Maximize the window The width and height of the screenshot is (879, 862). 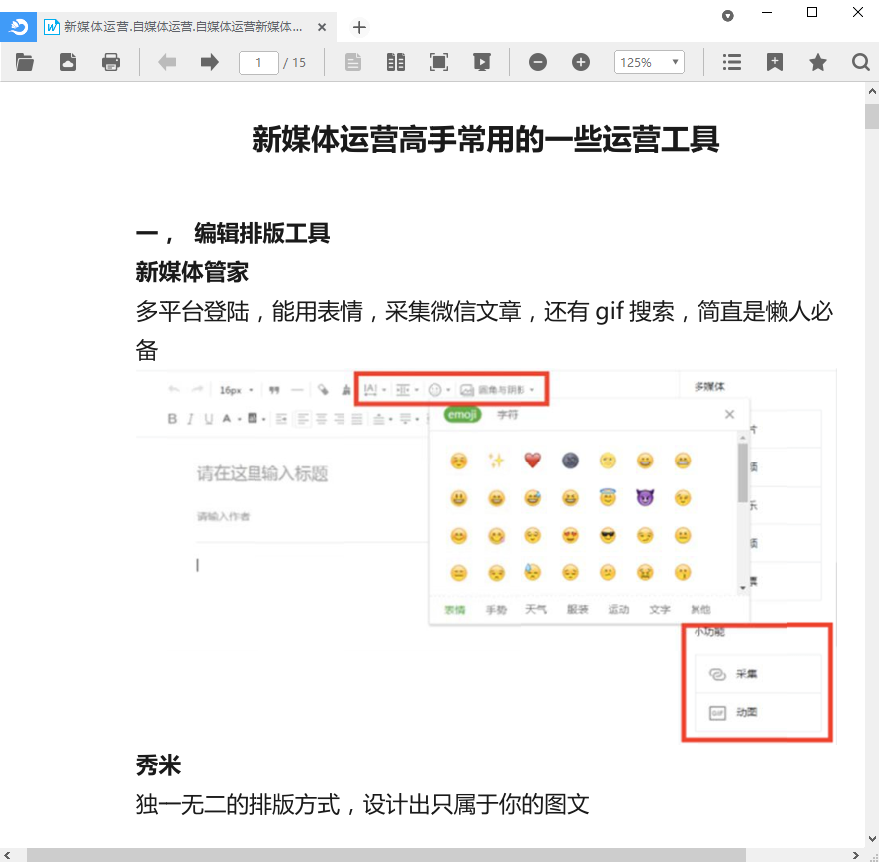click(812, 12)
